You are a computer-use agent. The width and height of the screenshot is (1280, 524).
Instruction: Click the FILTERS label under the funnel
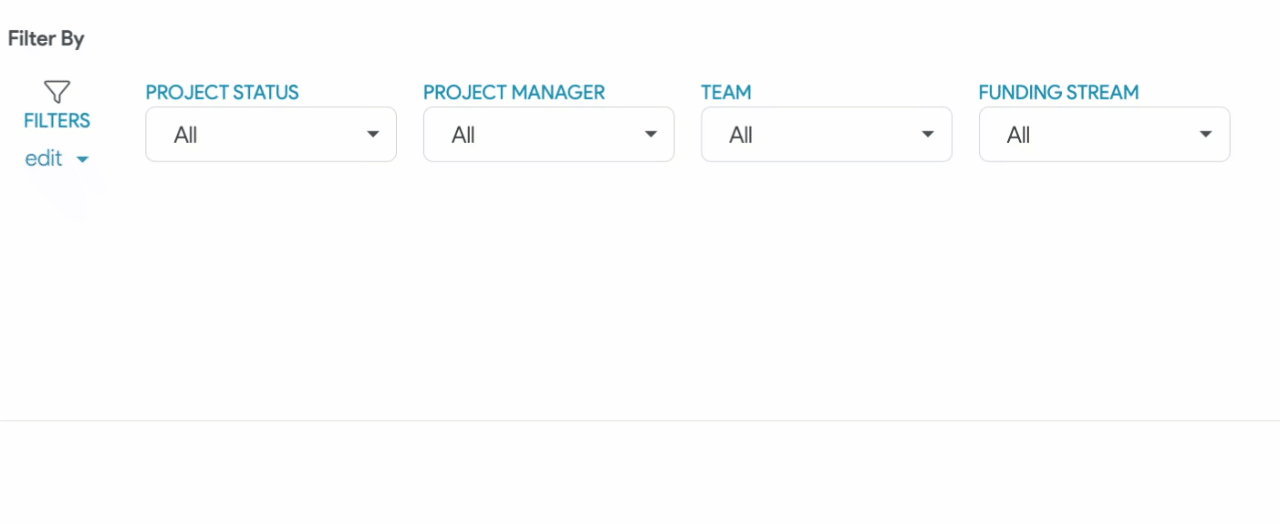[57, 121]
